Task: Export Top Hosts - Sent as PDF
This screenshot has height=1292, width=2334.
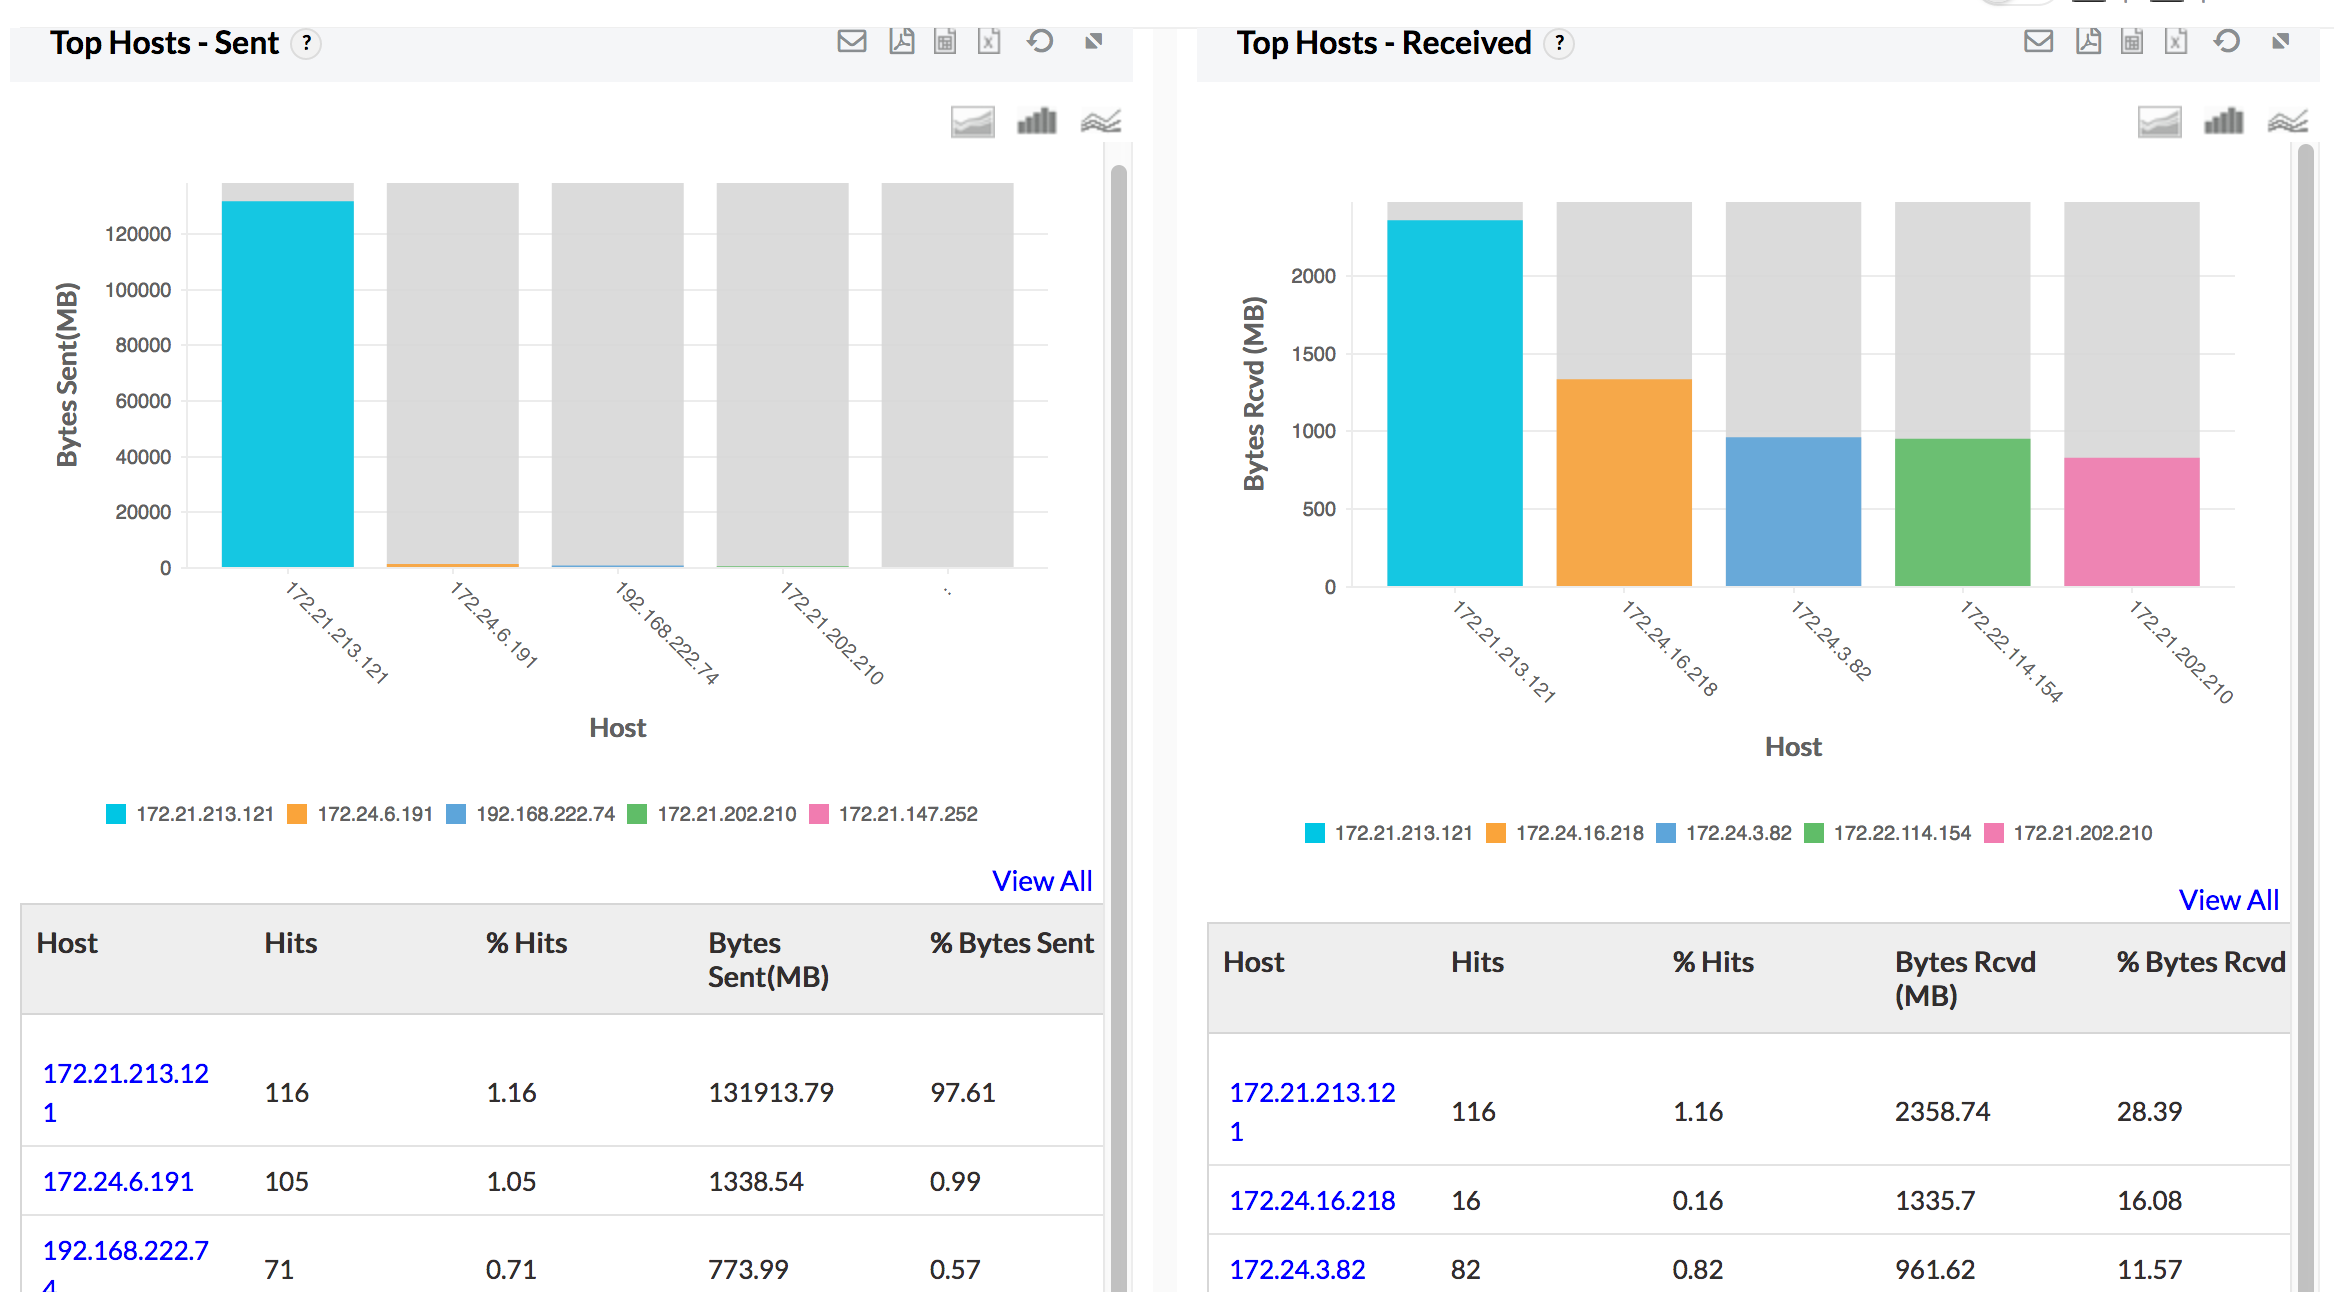Action: 901,42
